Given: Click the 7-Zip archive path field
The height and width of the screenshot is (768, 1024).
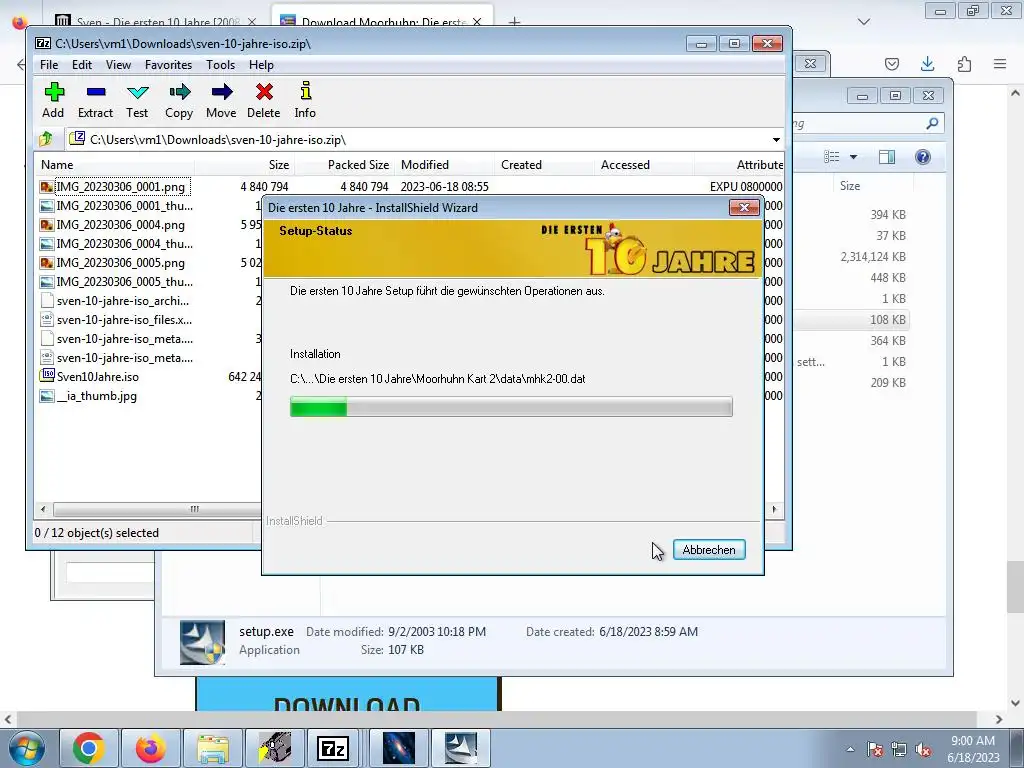Looking at the screenshot, I should 418,140.
